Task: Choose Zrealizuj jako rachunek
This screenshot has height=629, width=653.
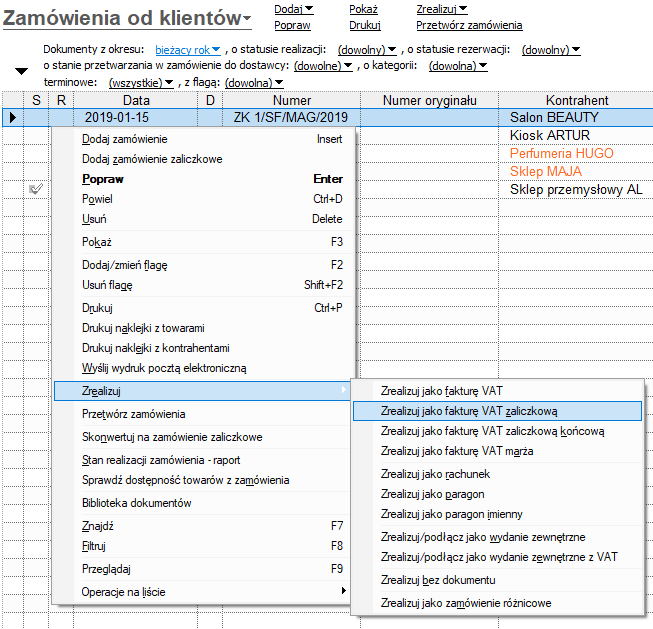Action: click(x=497, y=474)
